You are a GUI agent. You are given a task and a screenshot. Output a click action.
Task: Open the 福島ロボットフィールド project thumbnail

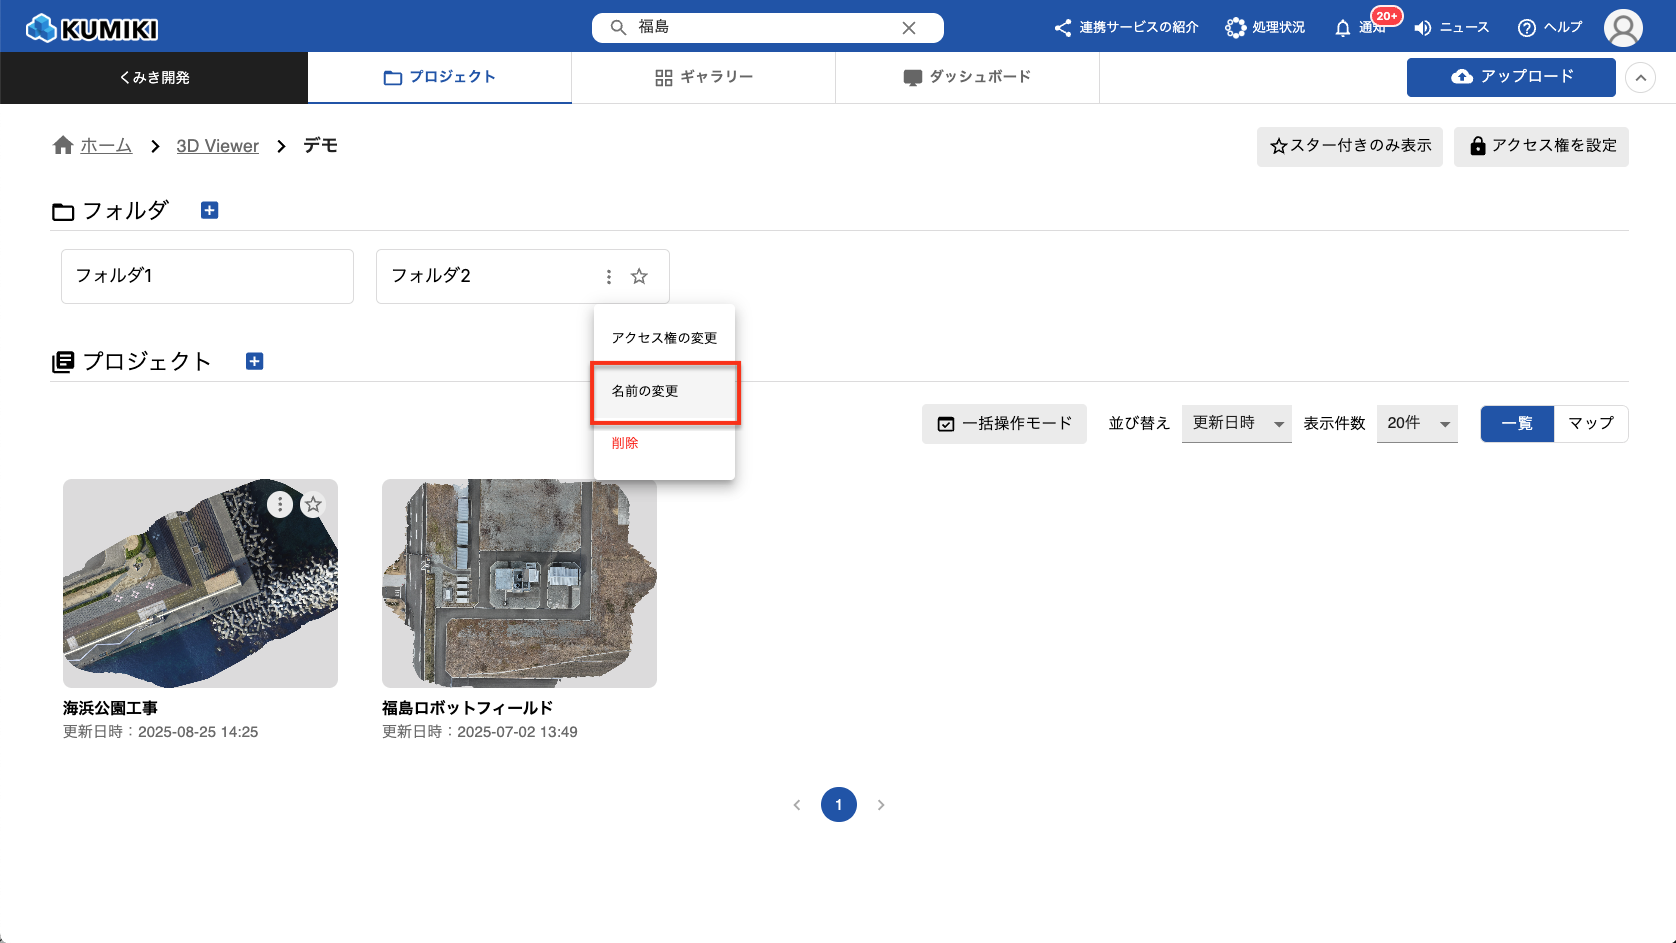[x=519, y=583]
